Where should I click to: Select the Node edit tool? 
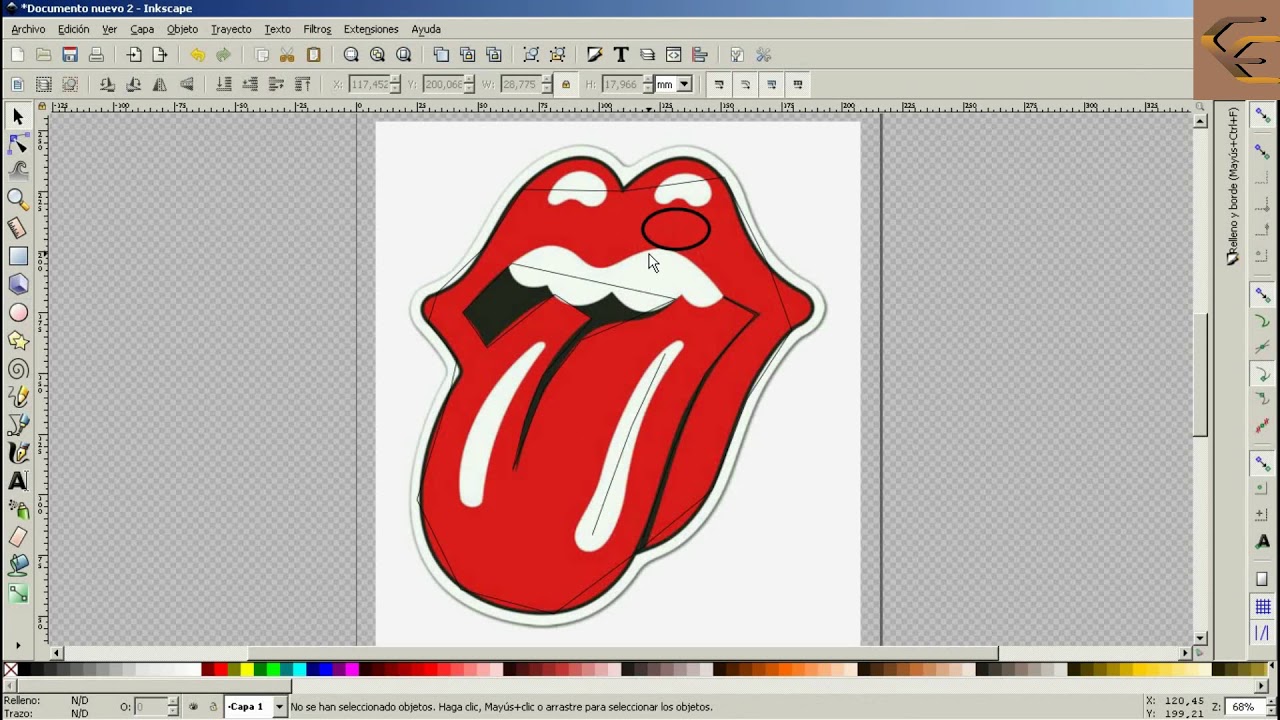coord(18,145)
